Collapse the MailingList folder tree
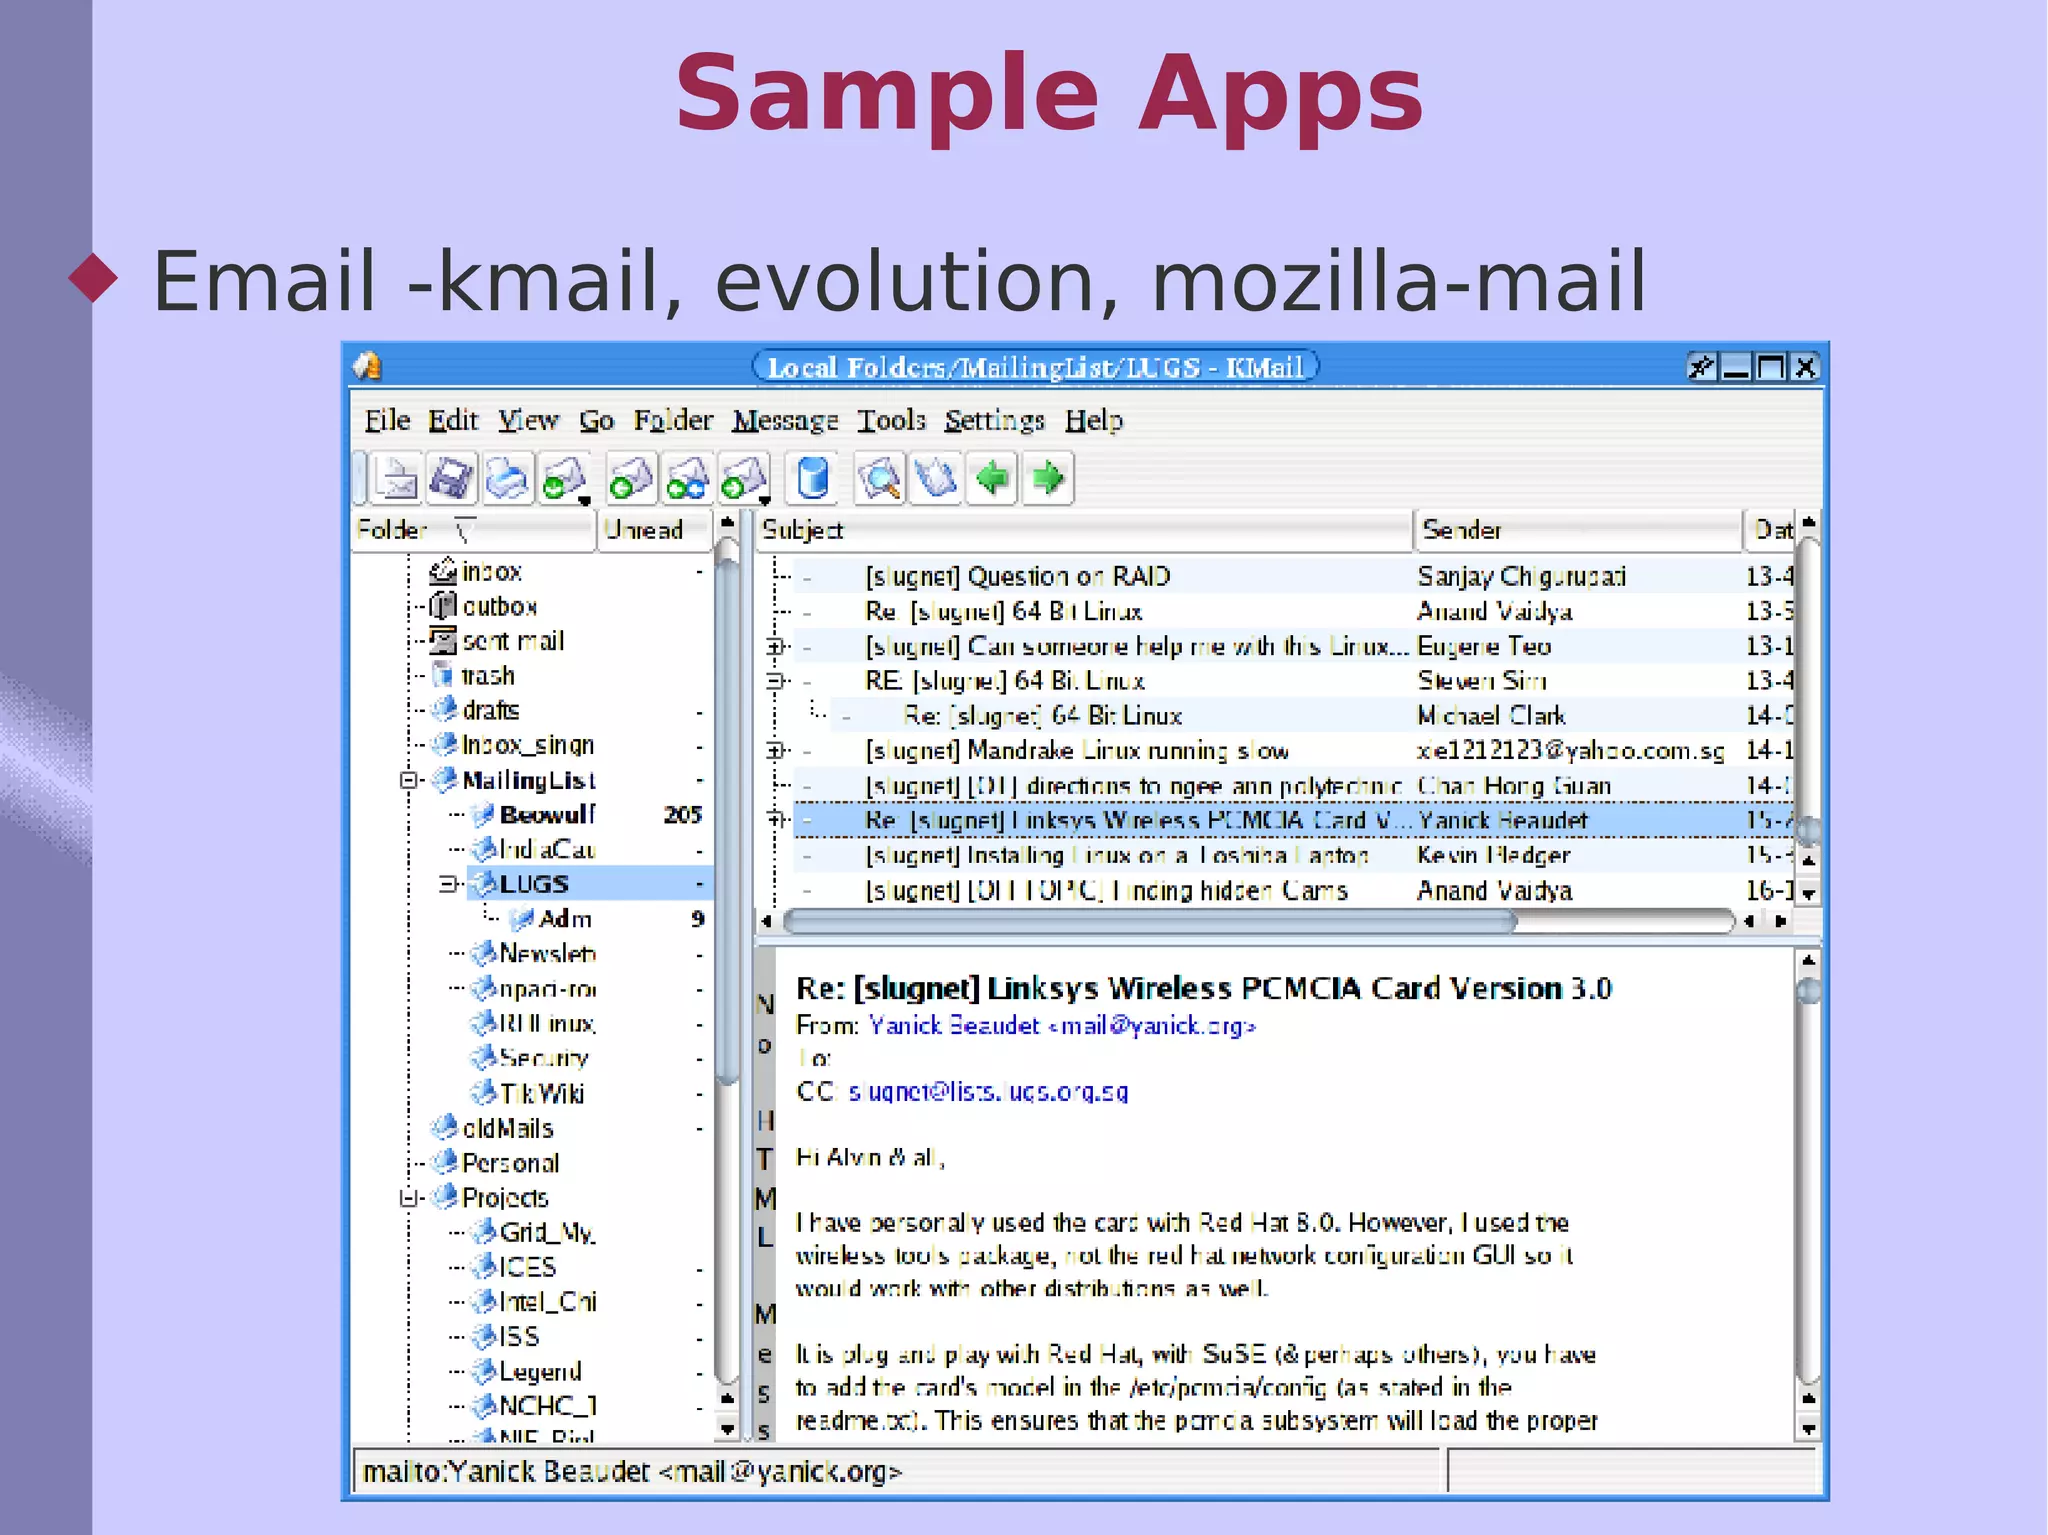This screenshot has height=1535, width=2048. tap(408, 780)
